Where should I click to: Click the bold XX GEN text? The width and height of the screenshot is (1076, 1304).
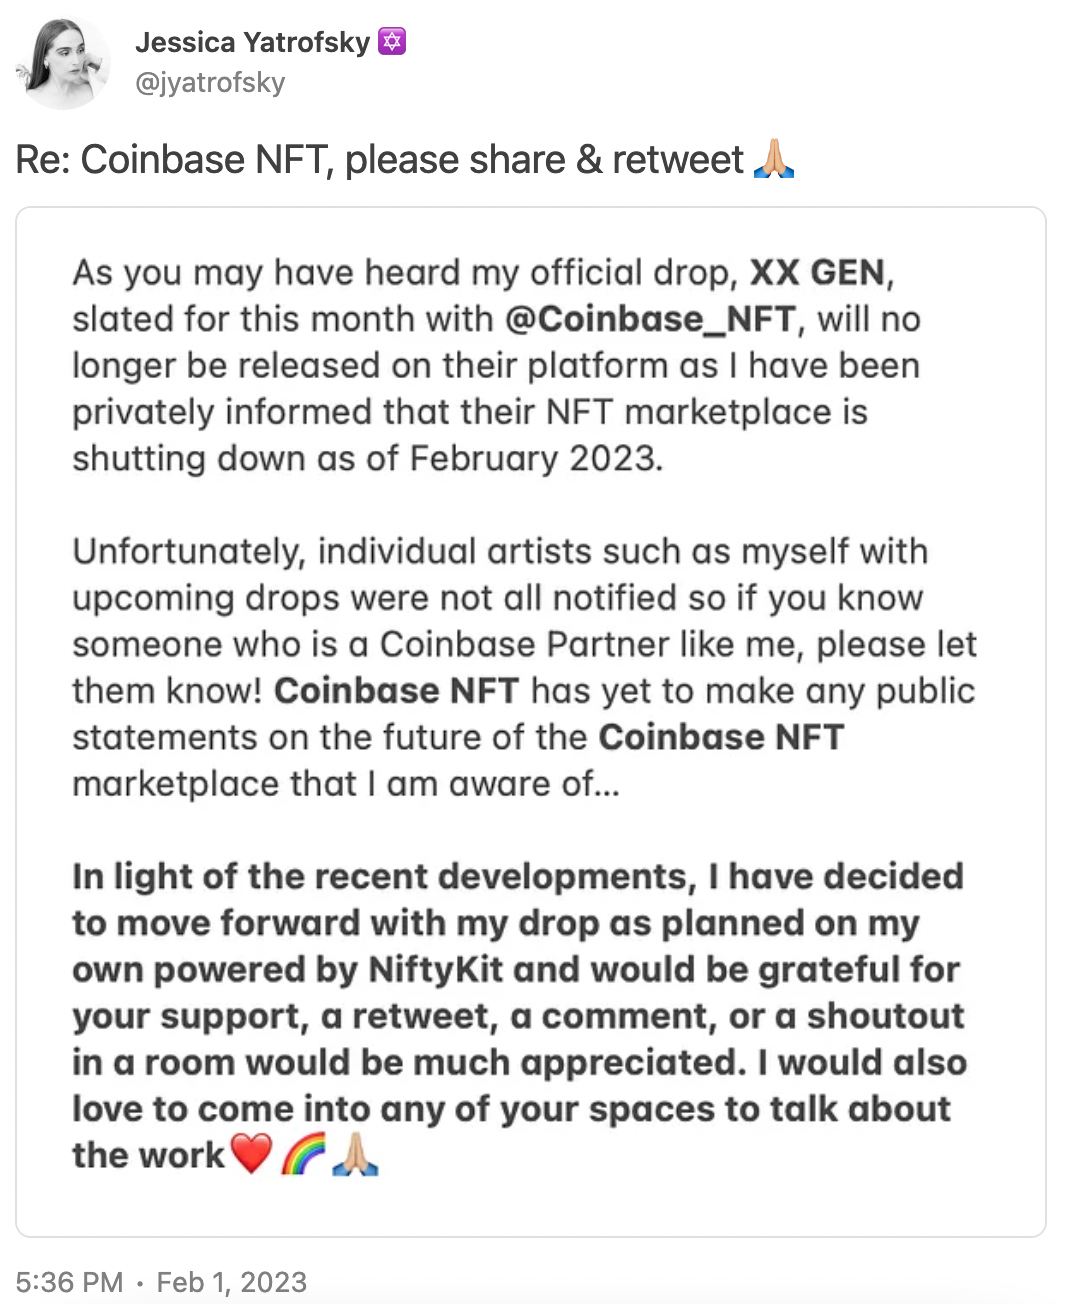click(817, 272)
